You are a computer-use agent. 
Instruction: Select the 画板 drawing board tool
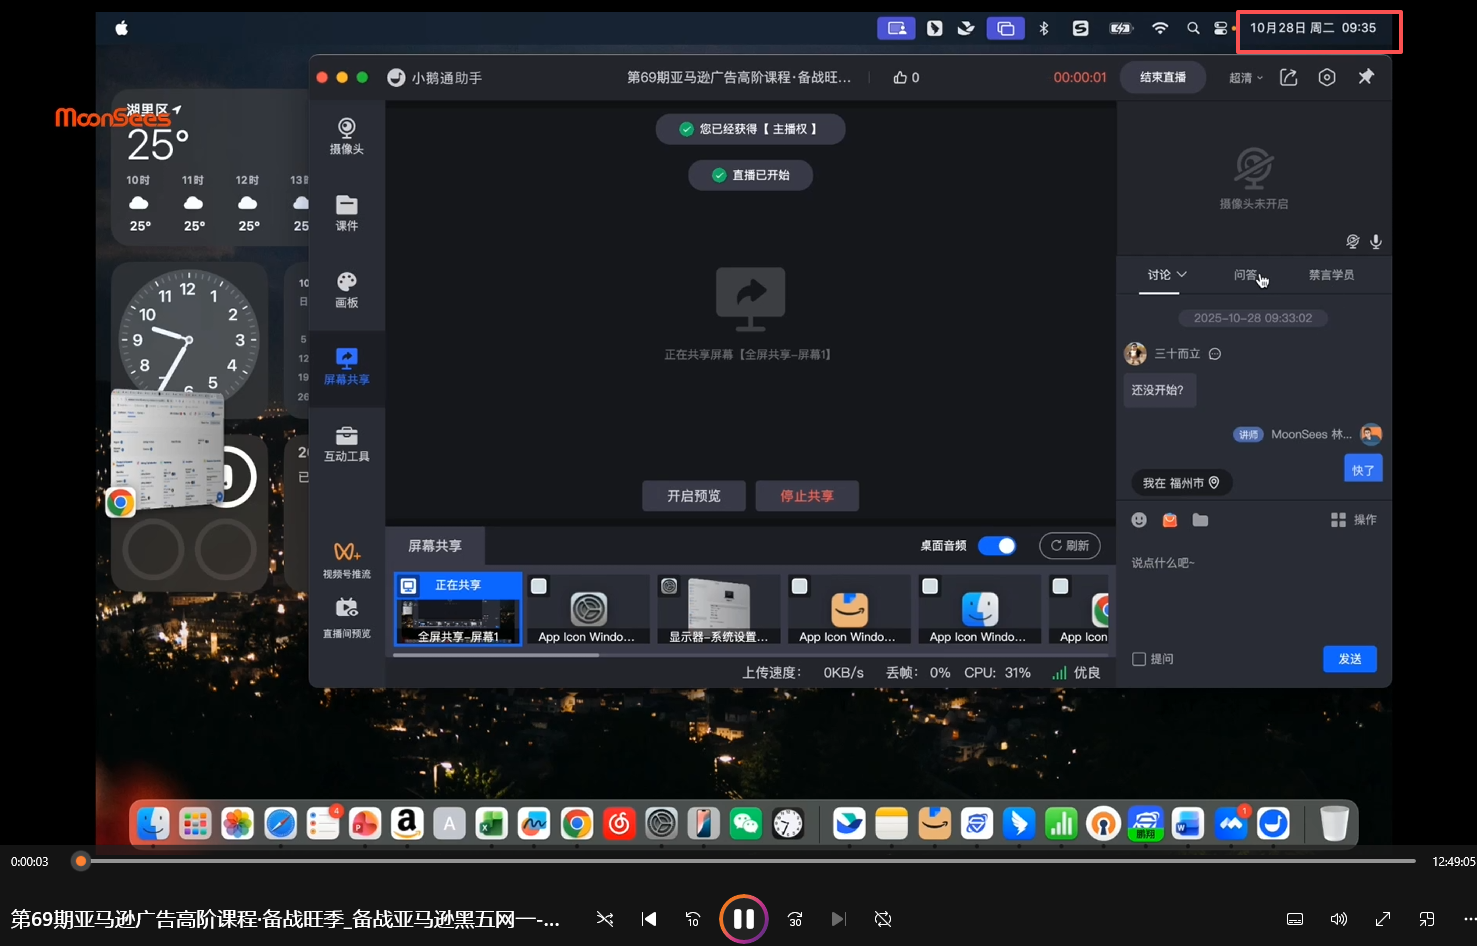tap(346, 289)
